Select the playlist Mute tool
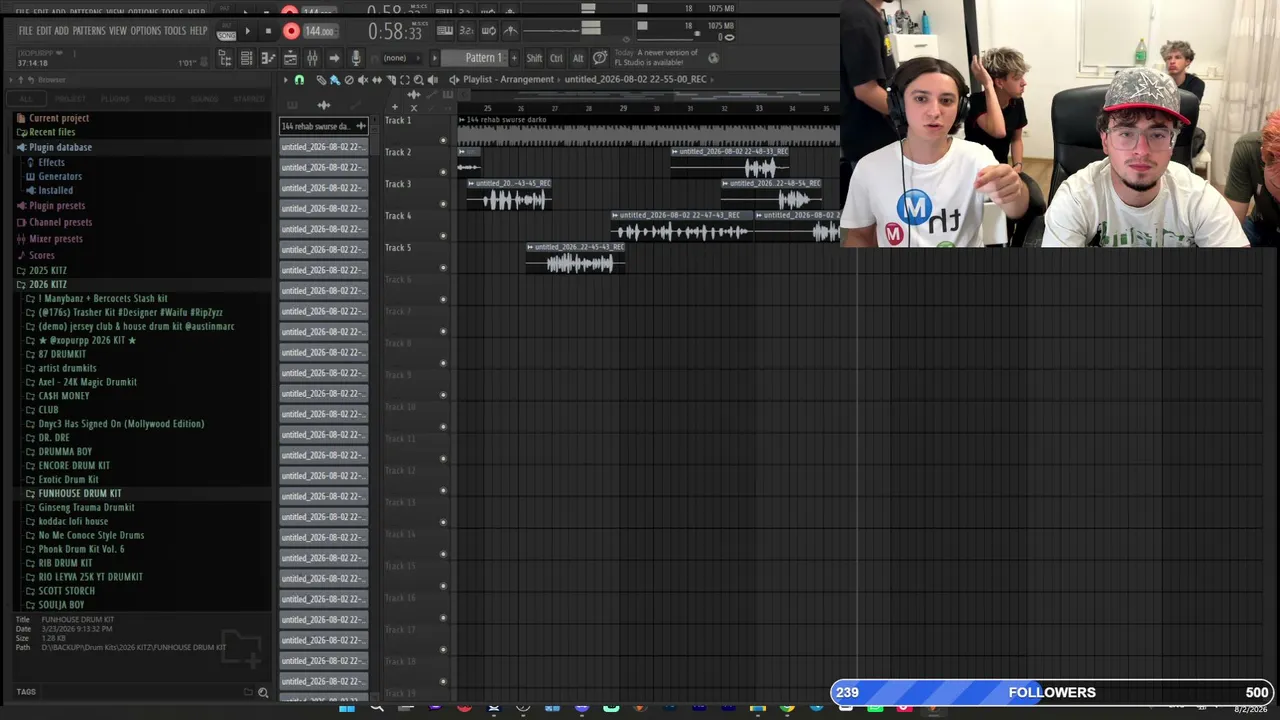The image size is (1280, 720). pyautogui.click(x=363, y=80)
